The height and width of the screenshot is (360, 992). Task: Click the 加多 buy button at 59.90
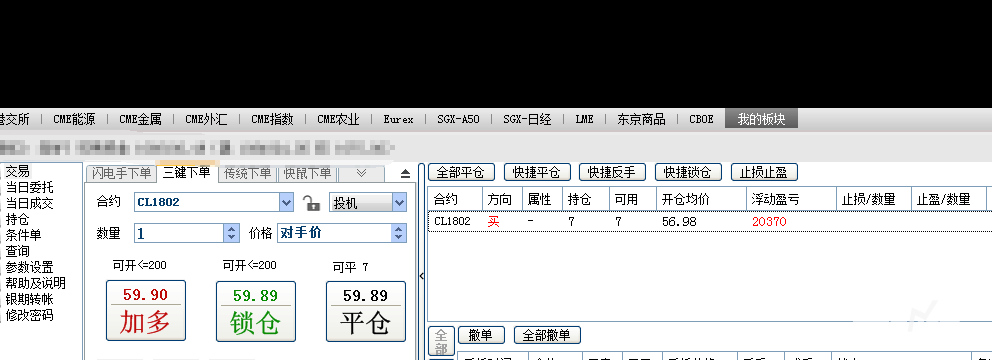click(146, 311)
